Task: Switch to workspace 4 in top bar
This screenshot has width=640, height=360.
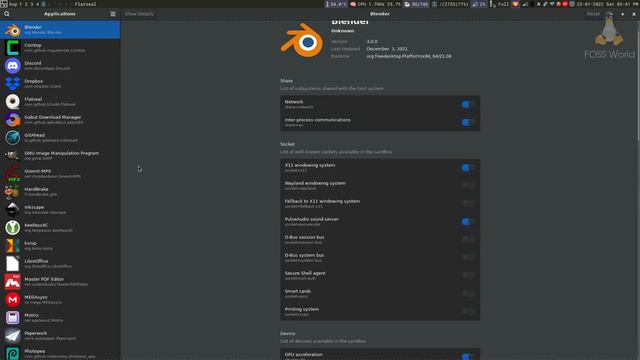Action: tap(38, 4)
